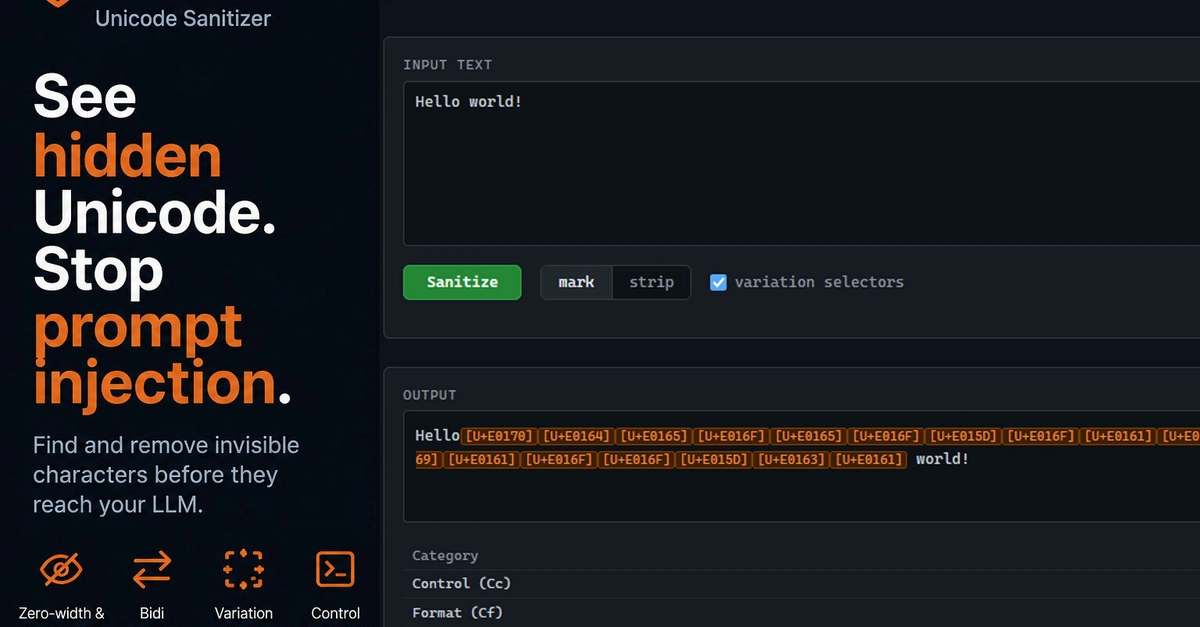Click the Variation dotted-square icon
The image size is (1200, 627).
[x=243, y=570]
